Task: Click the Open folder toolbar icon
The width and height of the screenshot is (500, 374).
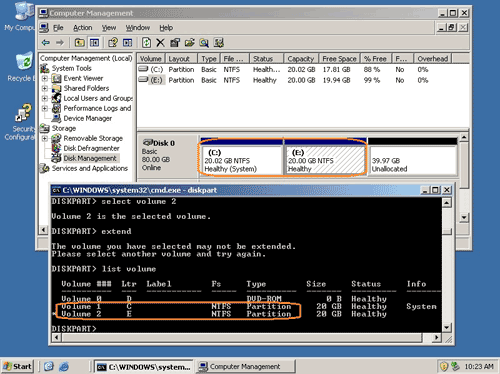Action: point(189,43)
